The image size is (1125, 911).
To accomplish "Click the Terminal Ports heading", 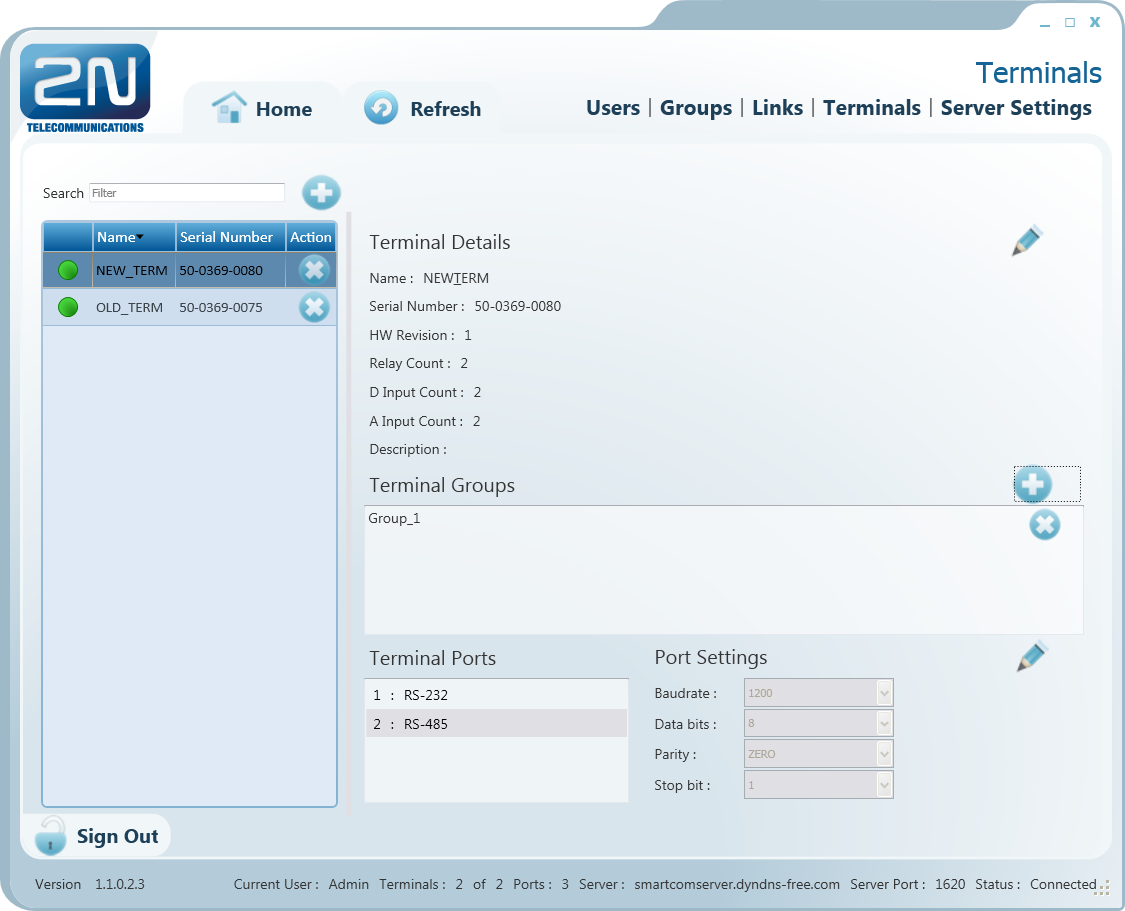I will (433, 659).
